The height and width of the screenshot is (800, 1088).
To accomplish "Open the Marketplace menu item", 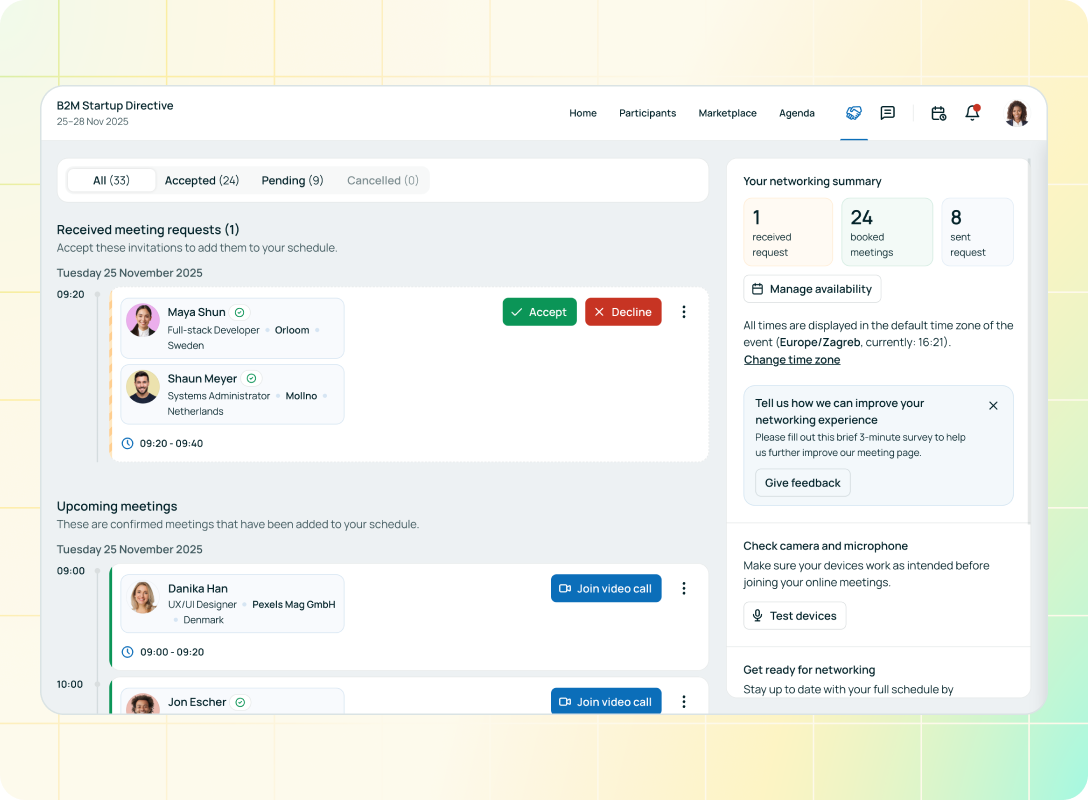I will pos(727,113).
